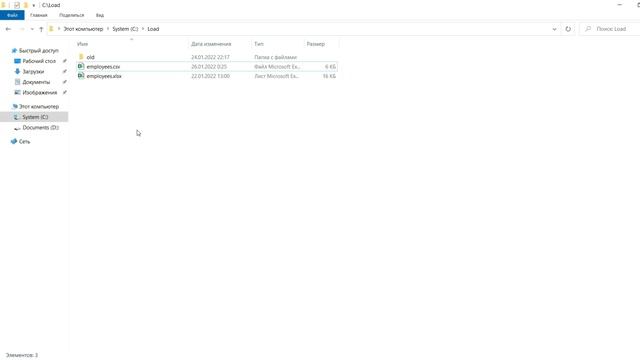The image size is (640, 360).
Task: Open Загрузки in the navigation pane
Action: 33,71
